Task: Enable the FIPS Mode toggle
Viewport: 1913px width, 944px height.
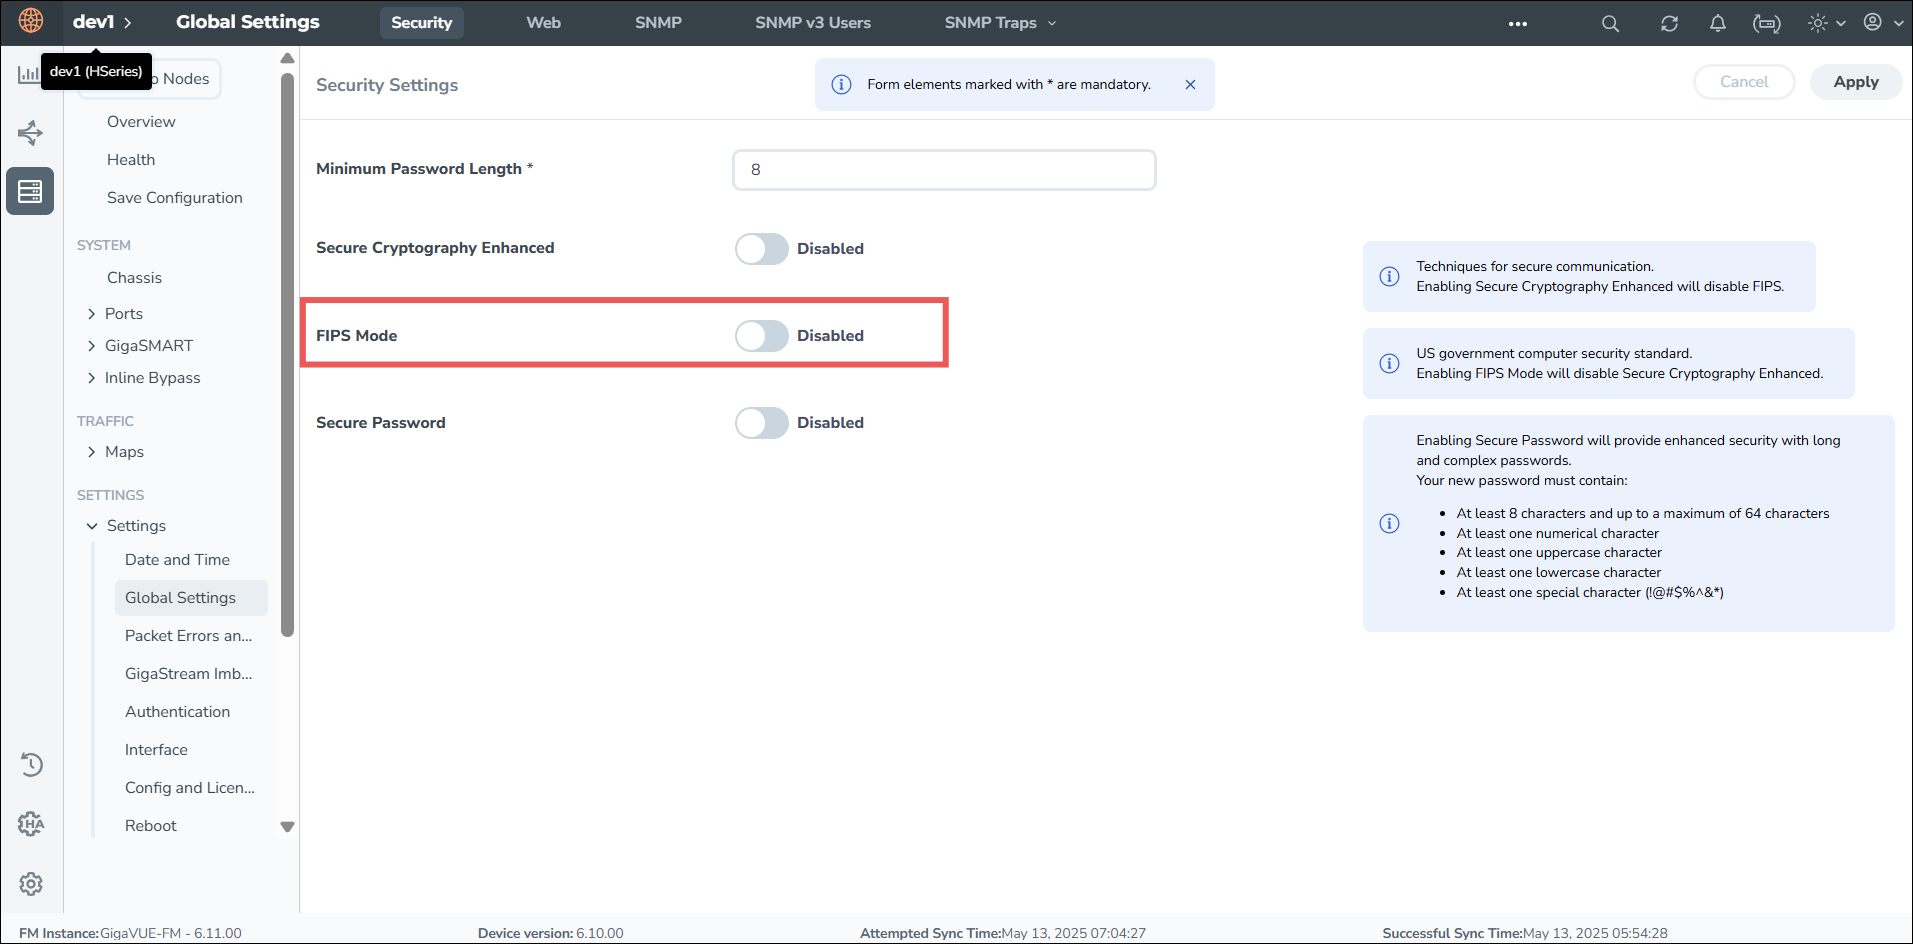Action: pos(762,336)
